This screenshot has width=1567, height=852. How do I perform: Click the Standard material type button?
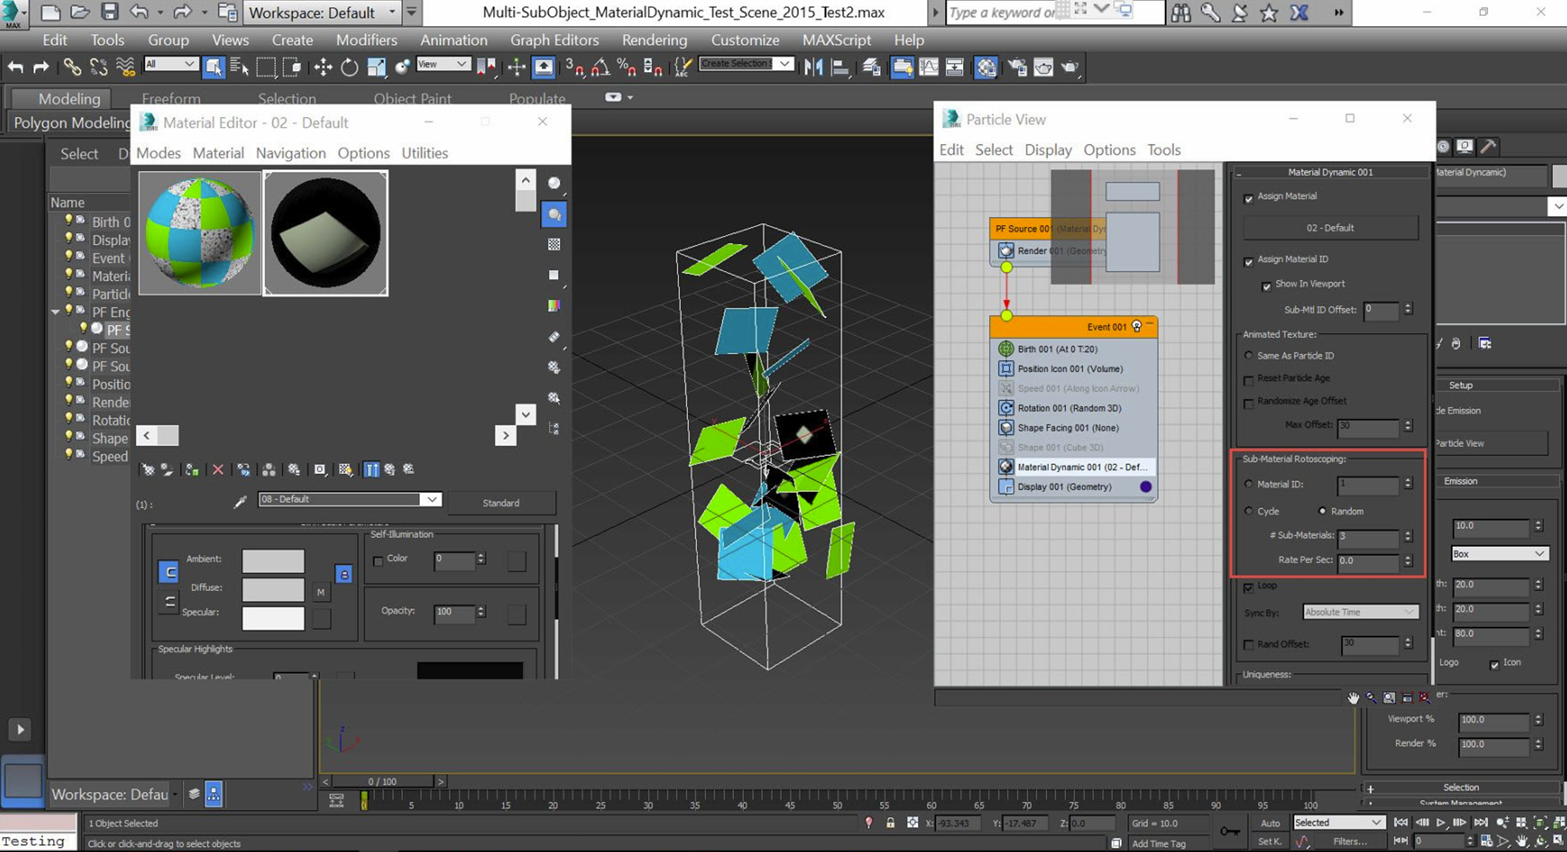click(x=500, y=503)
